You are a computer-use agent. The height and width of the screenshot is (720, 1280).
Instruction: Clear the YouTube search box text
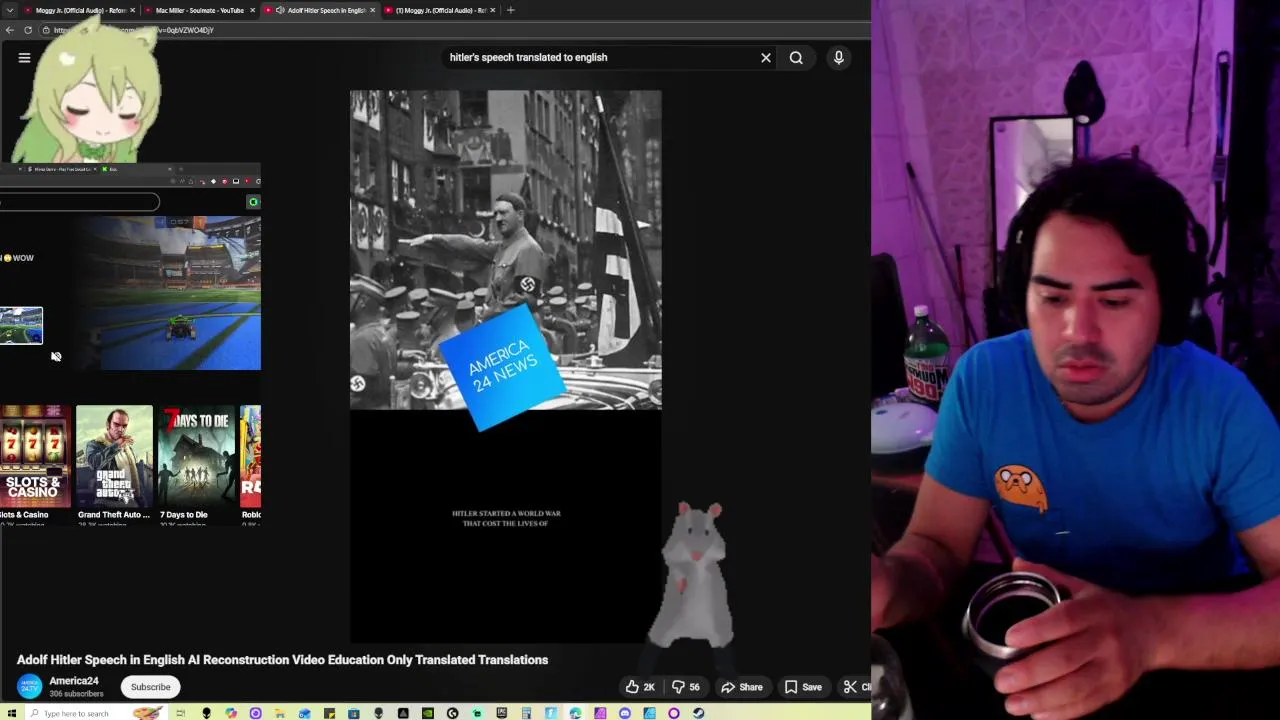[766, 58]
